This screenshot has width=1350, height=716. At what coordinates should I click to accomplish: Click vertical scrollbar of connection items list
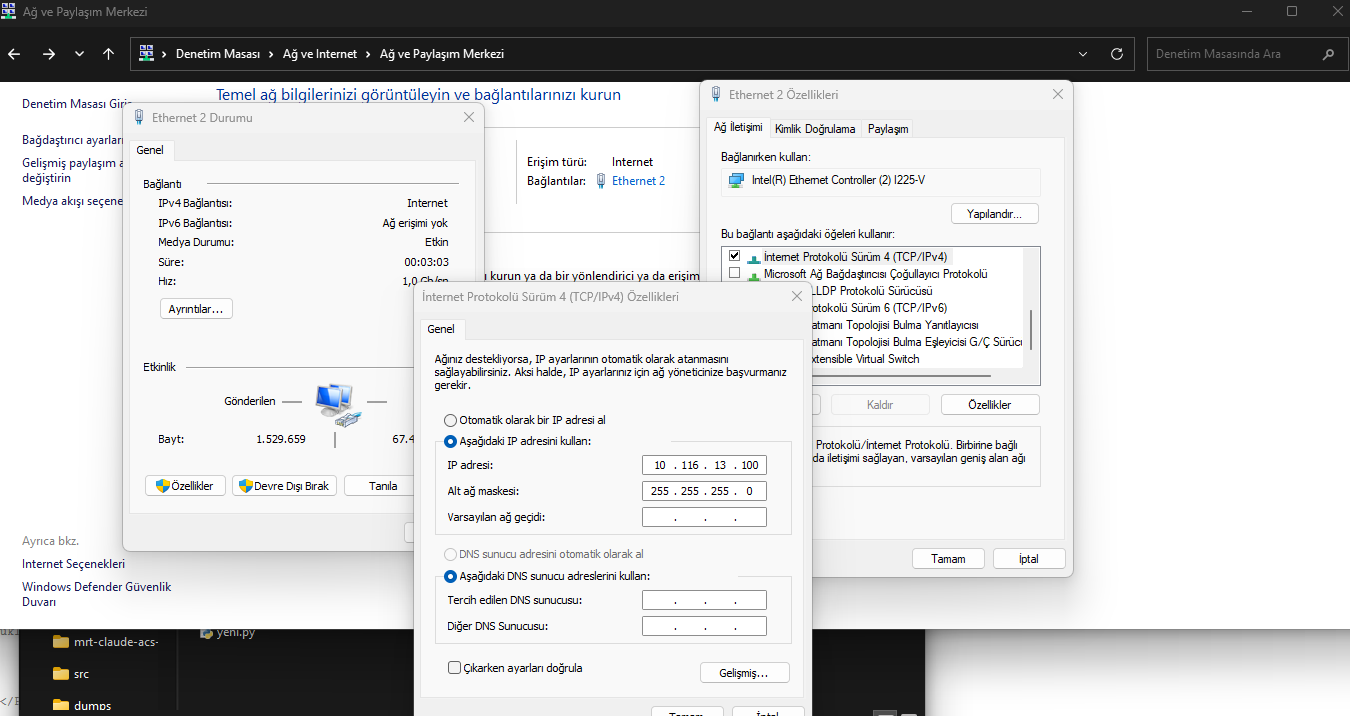(x=1030, y=328)
